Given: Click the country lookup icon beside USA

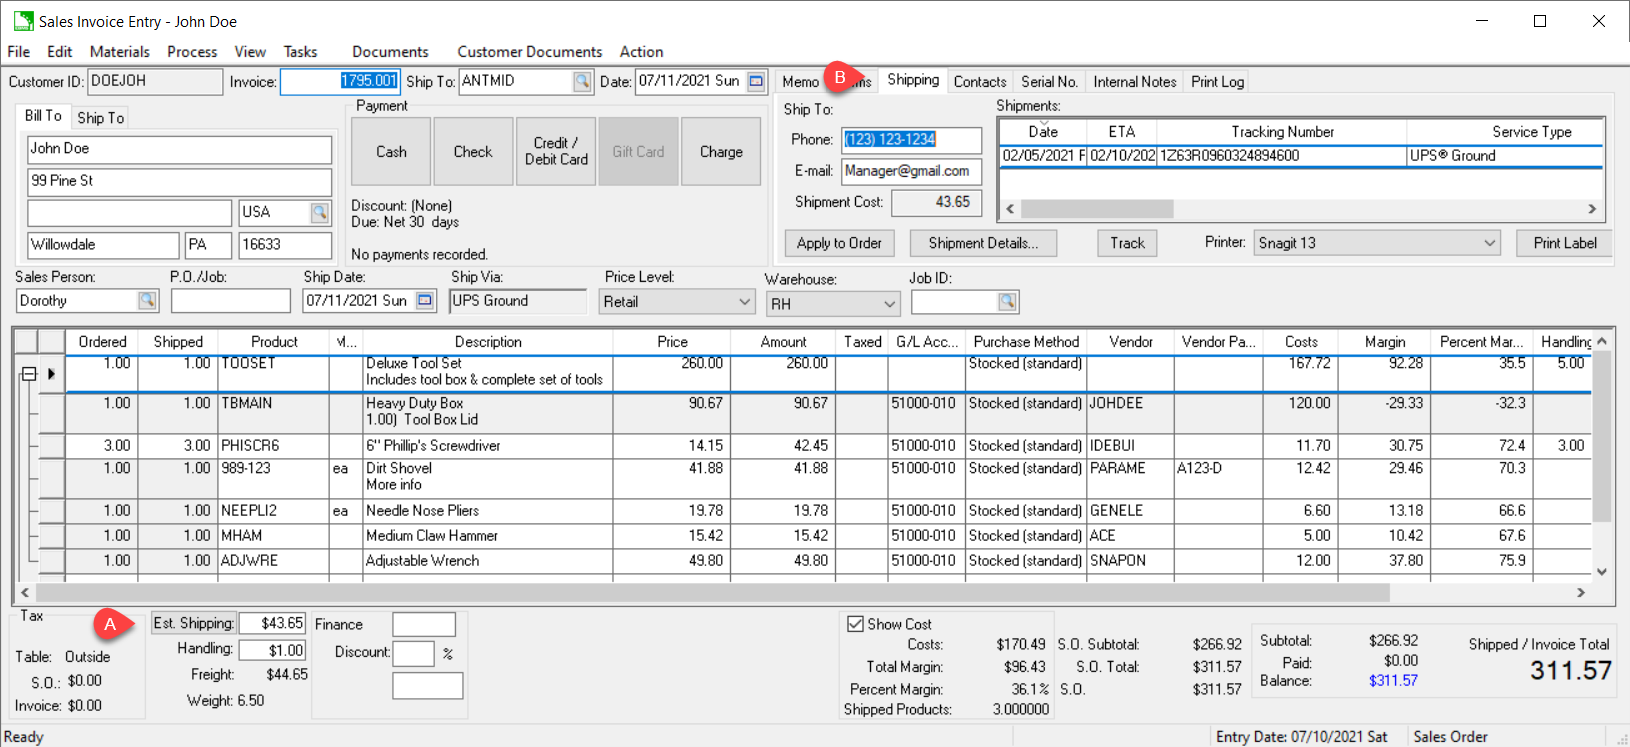Looking at the screenshot, I should click(x=319, y=213).
